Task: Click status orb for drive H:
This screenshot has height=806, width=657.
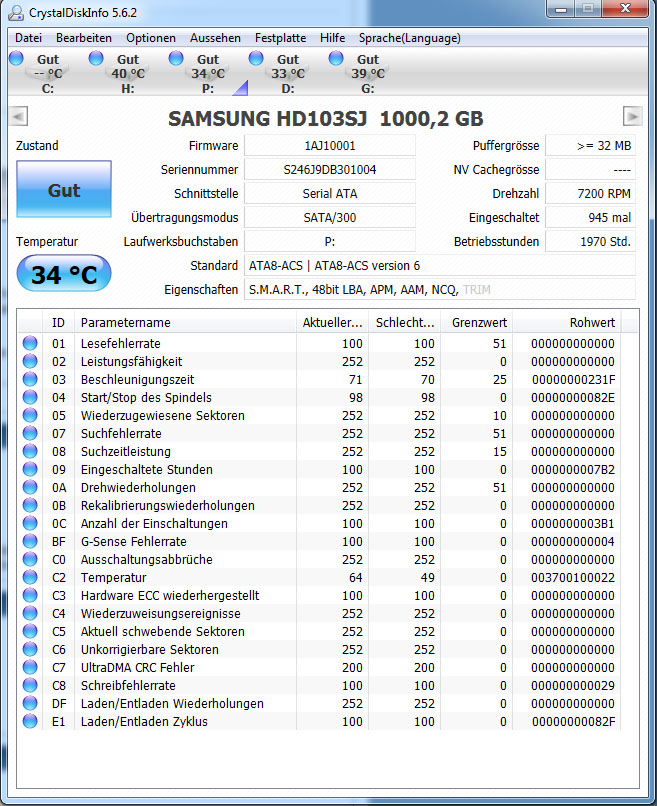Action: [x=96, y=58]
